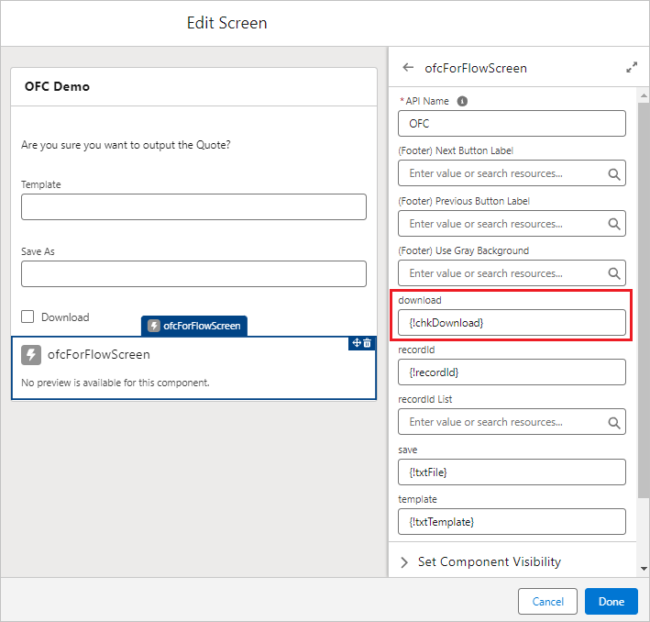This screenshot has height=622, width=650.
Task: Toggle the Download checkbox
Action: point(28,317)
